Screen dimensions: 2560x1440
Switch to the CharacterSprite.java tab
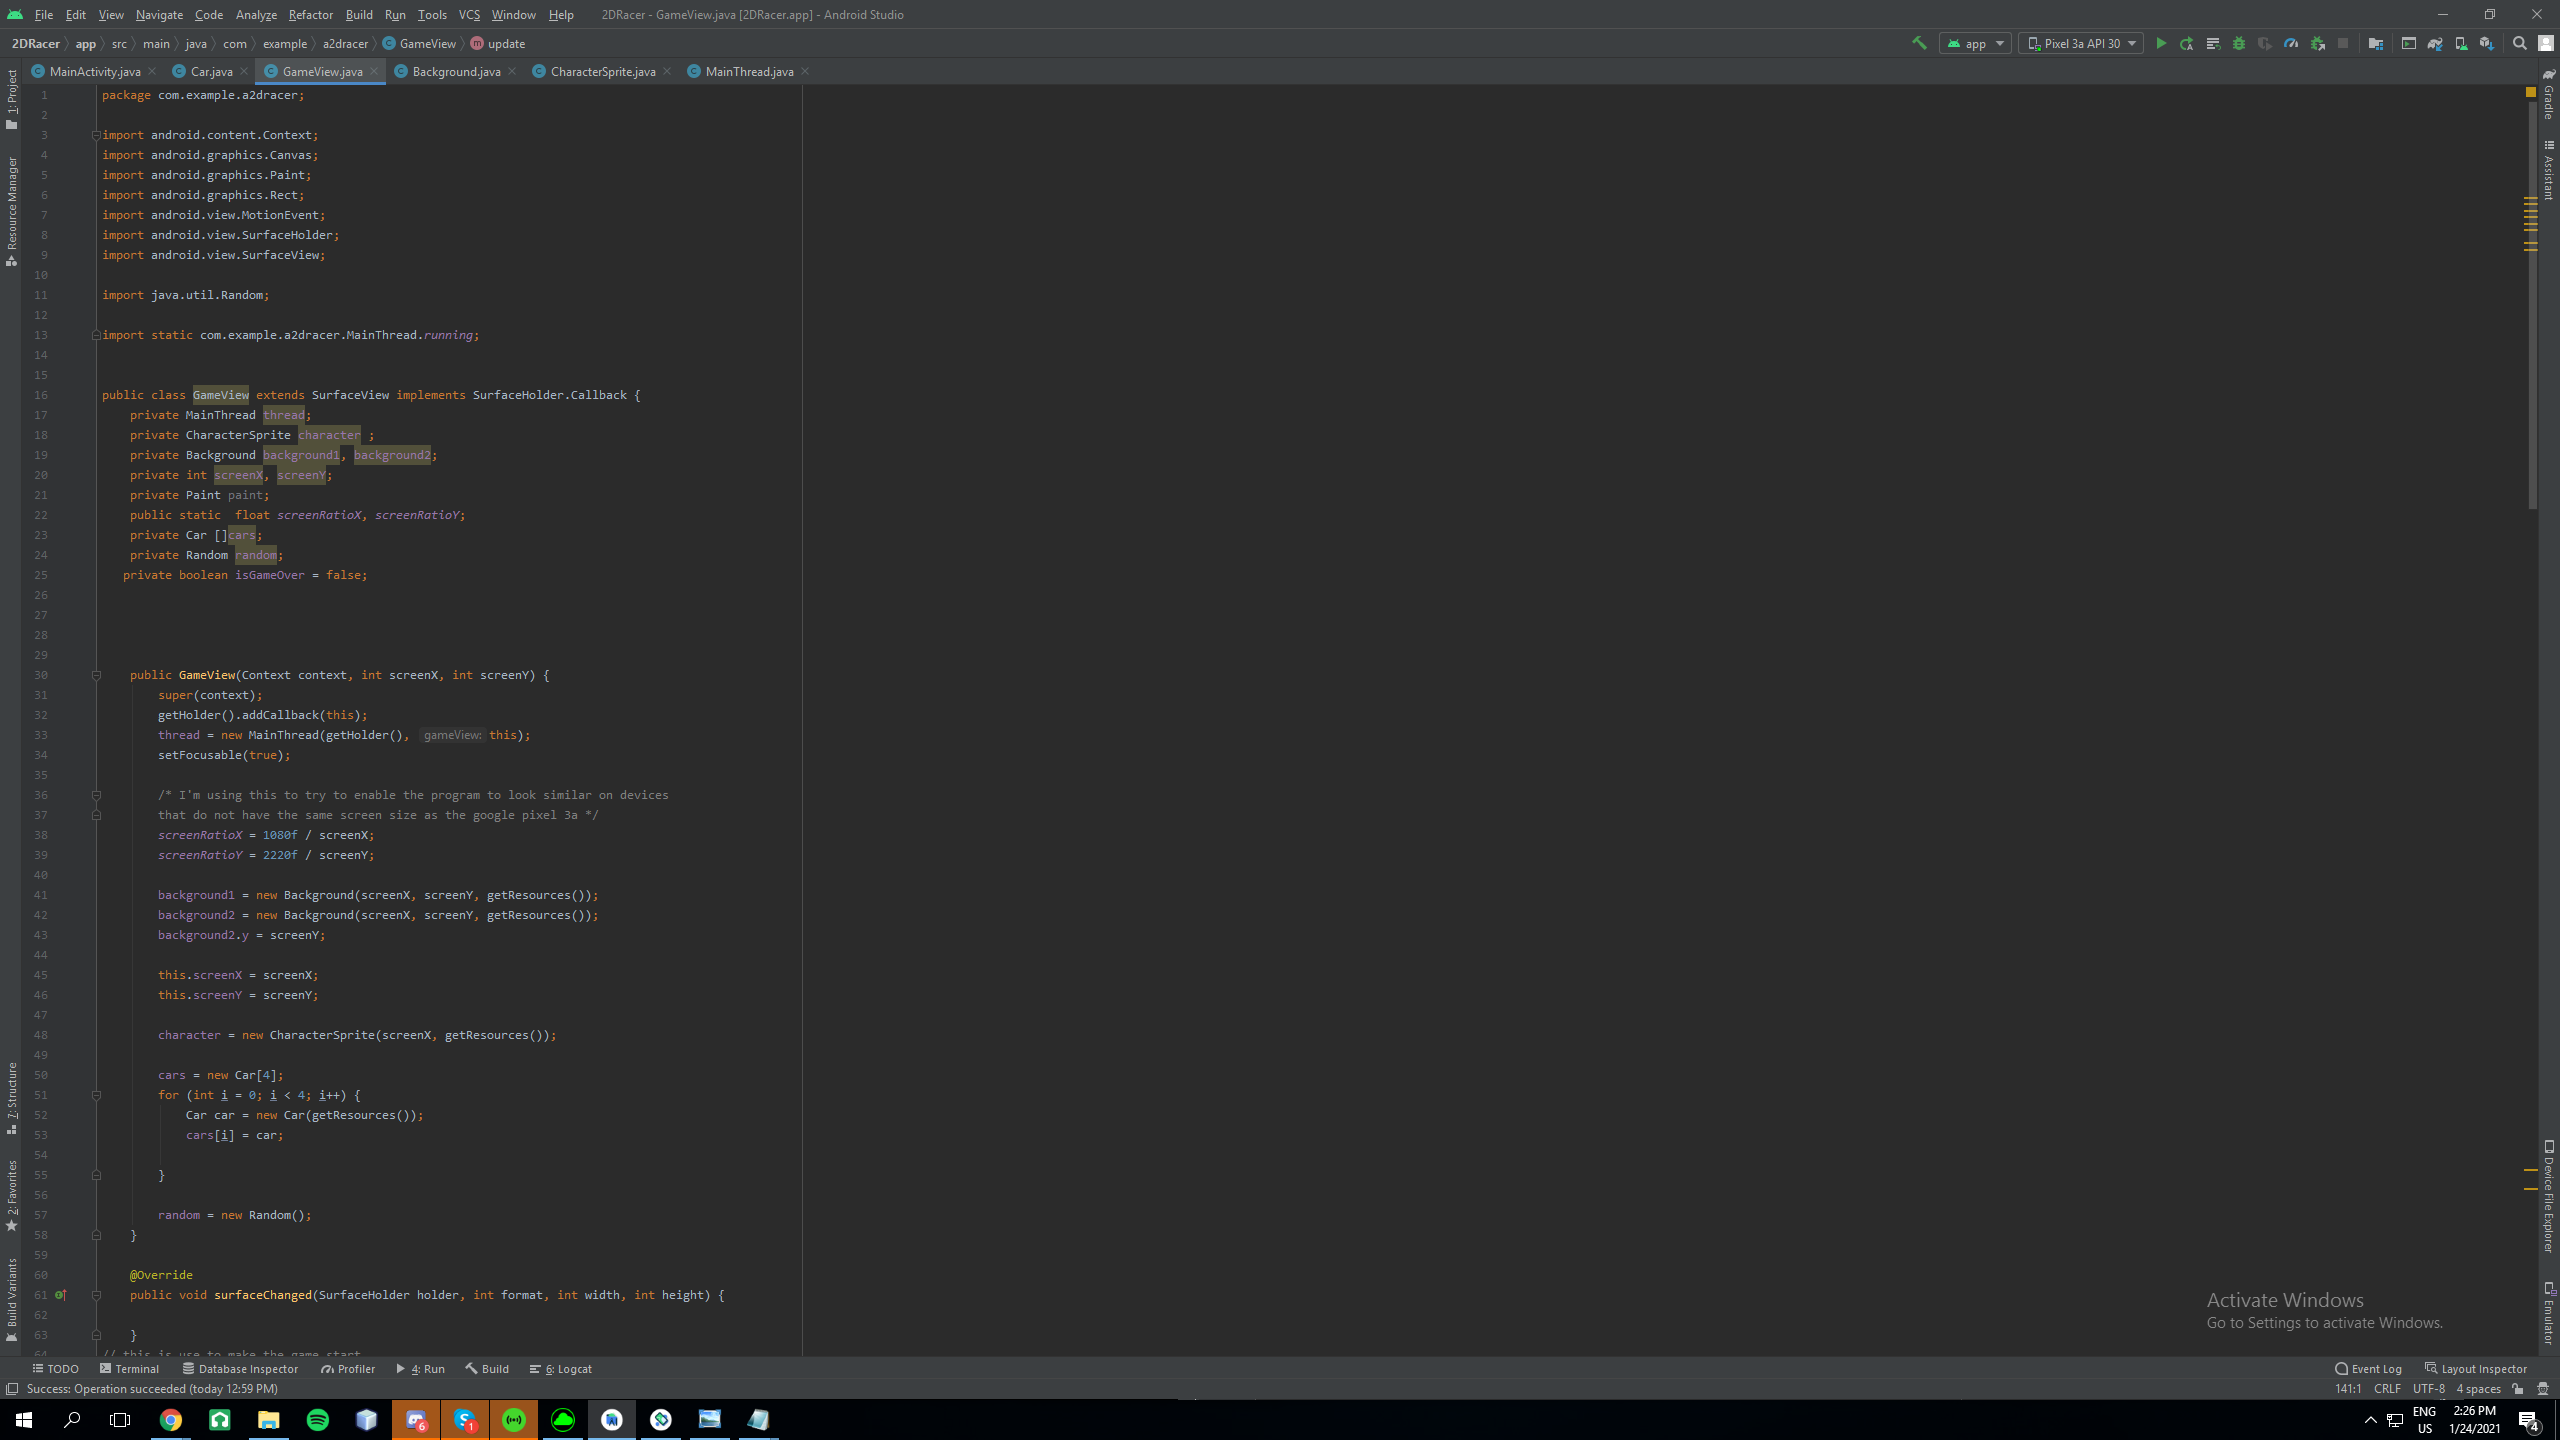click(x=602, y=71)
